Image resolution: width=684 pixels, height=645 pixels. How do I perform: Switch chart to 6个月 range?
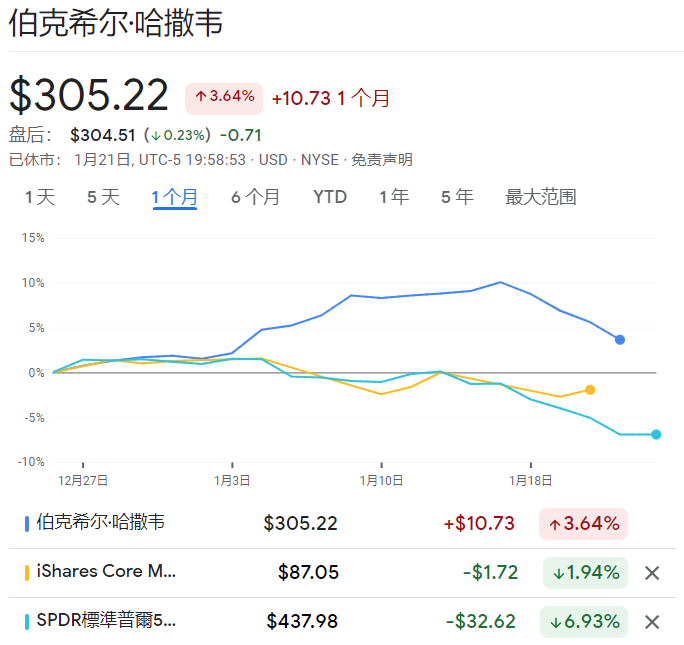pos(255,197)
